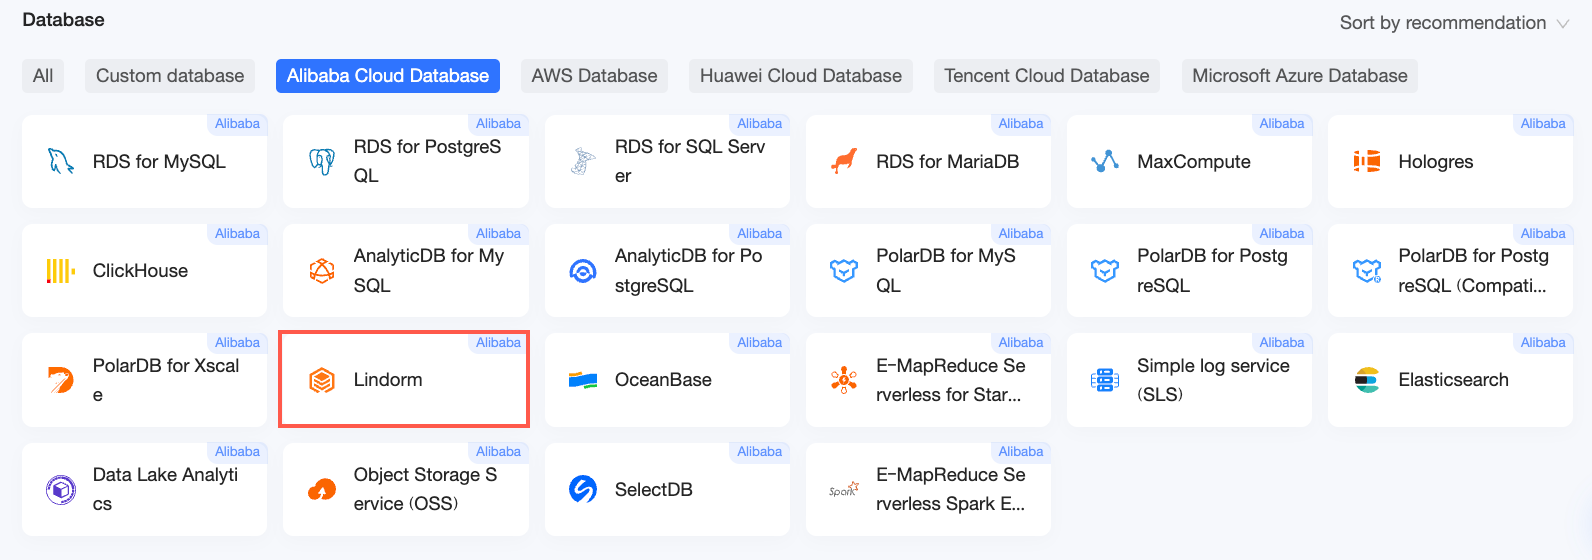Click the Elasticsearch icon

[x=1367, y=380]
